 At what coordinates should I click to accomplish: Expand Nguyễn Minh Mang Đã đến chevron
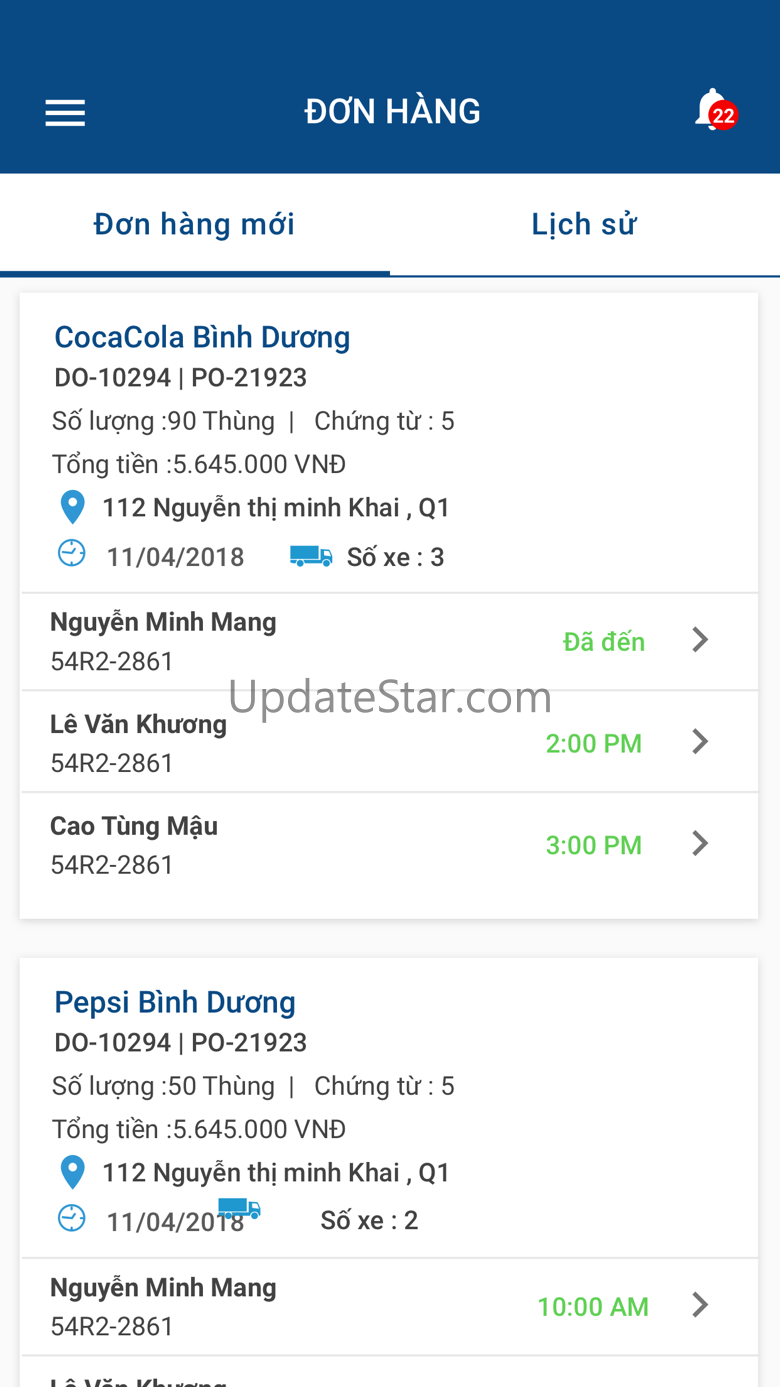pos(701,640)
